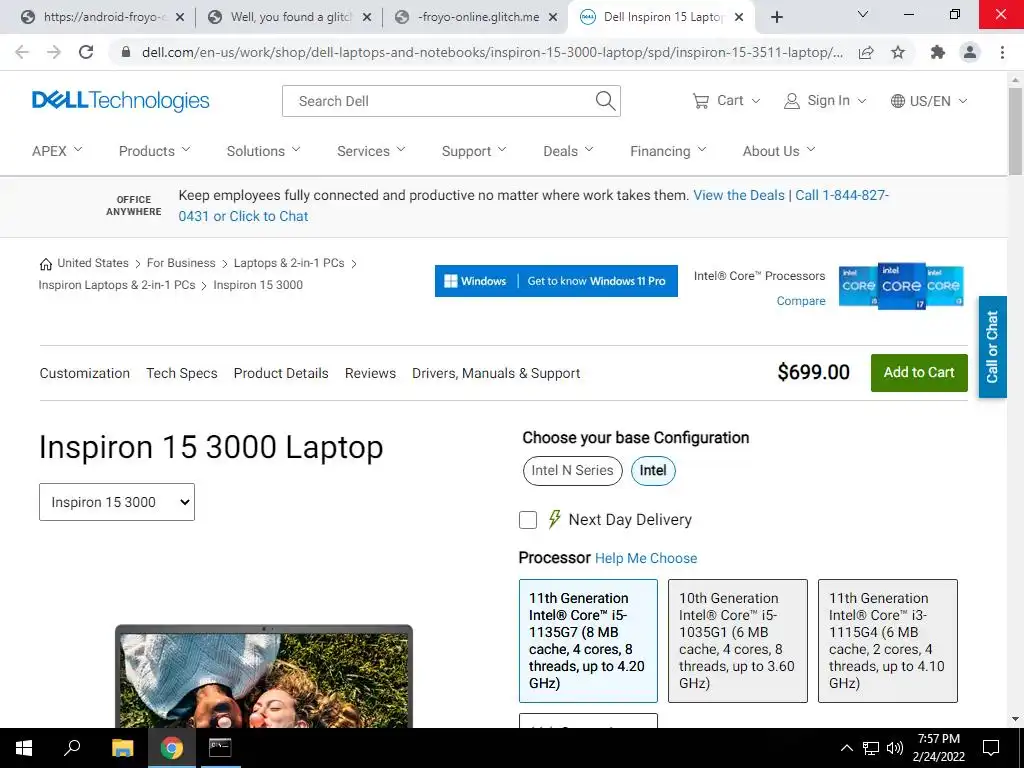Choose the 11th Gen Core i5-1135G7 processor
This screenshot has width=1024, height=768.
[588, 641]
